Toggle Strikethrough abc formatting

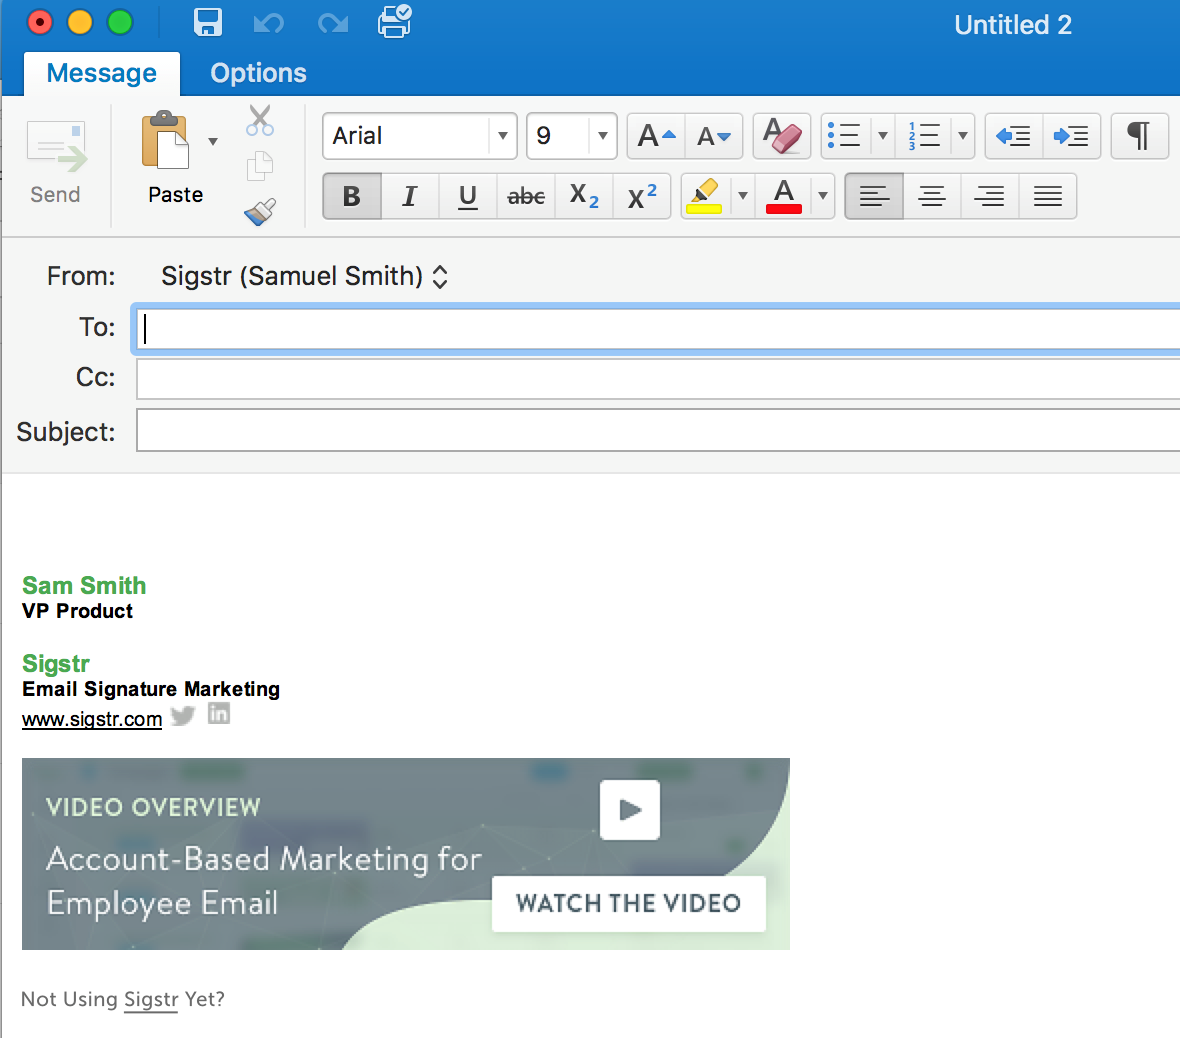click(526, 196)
